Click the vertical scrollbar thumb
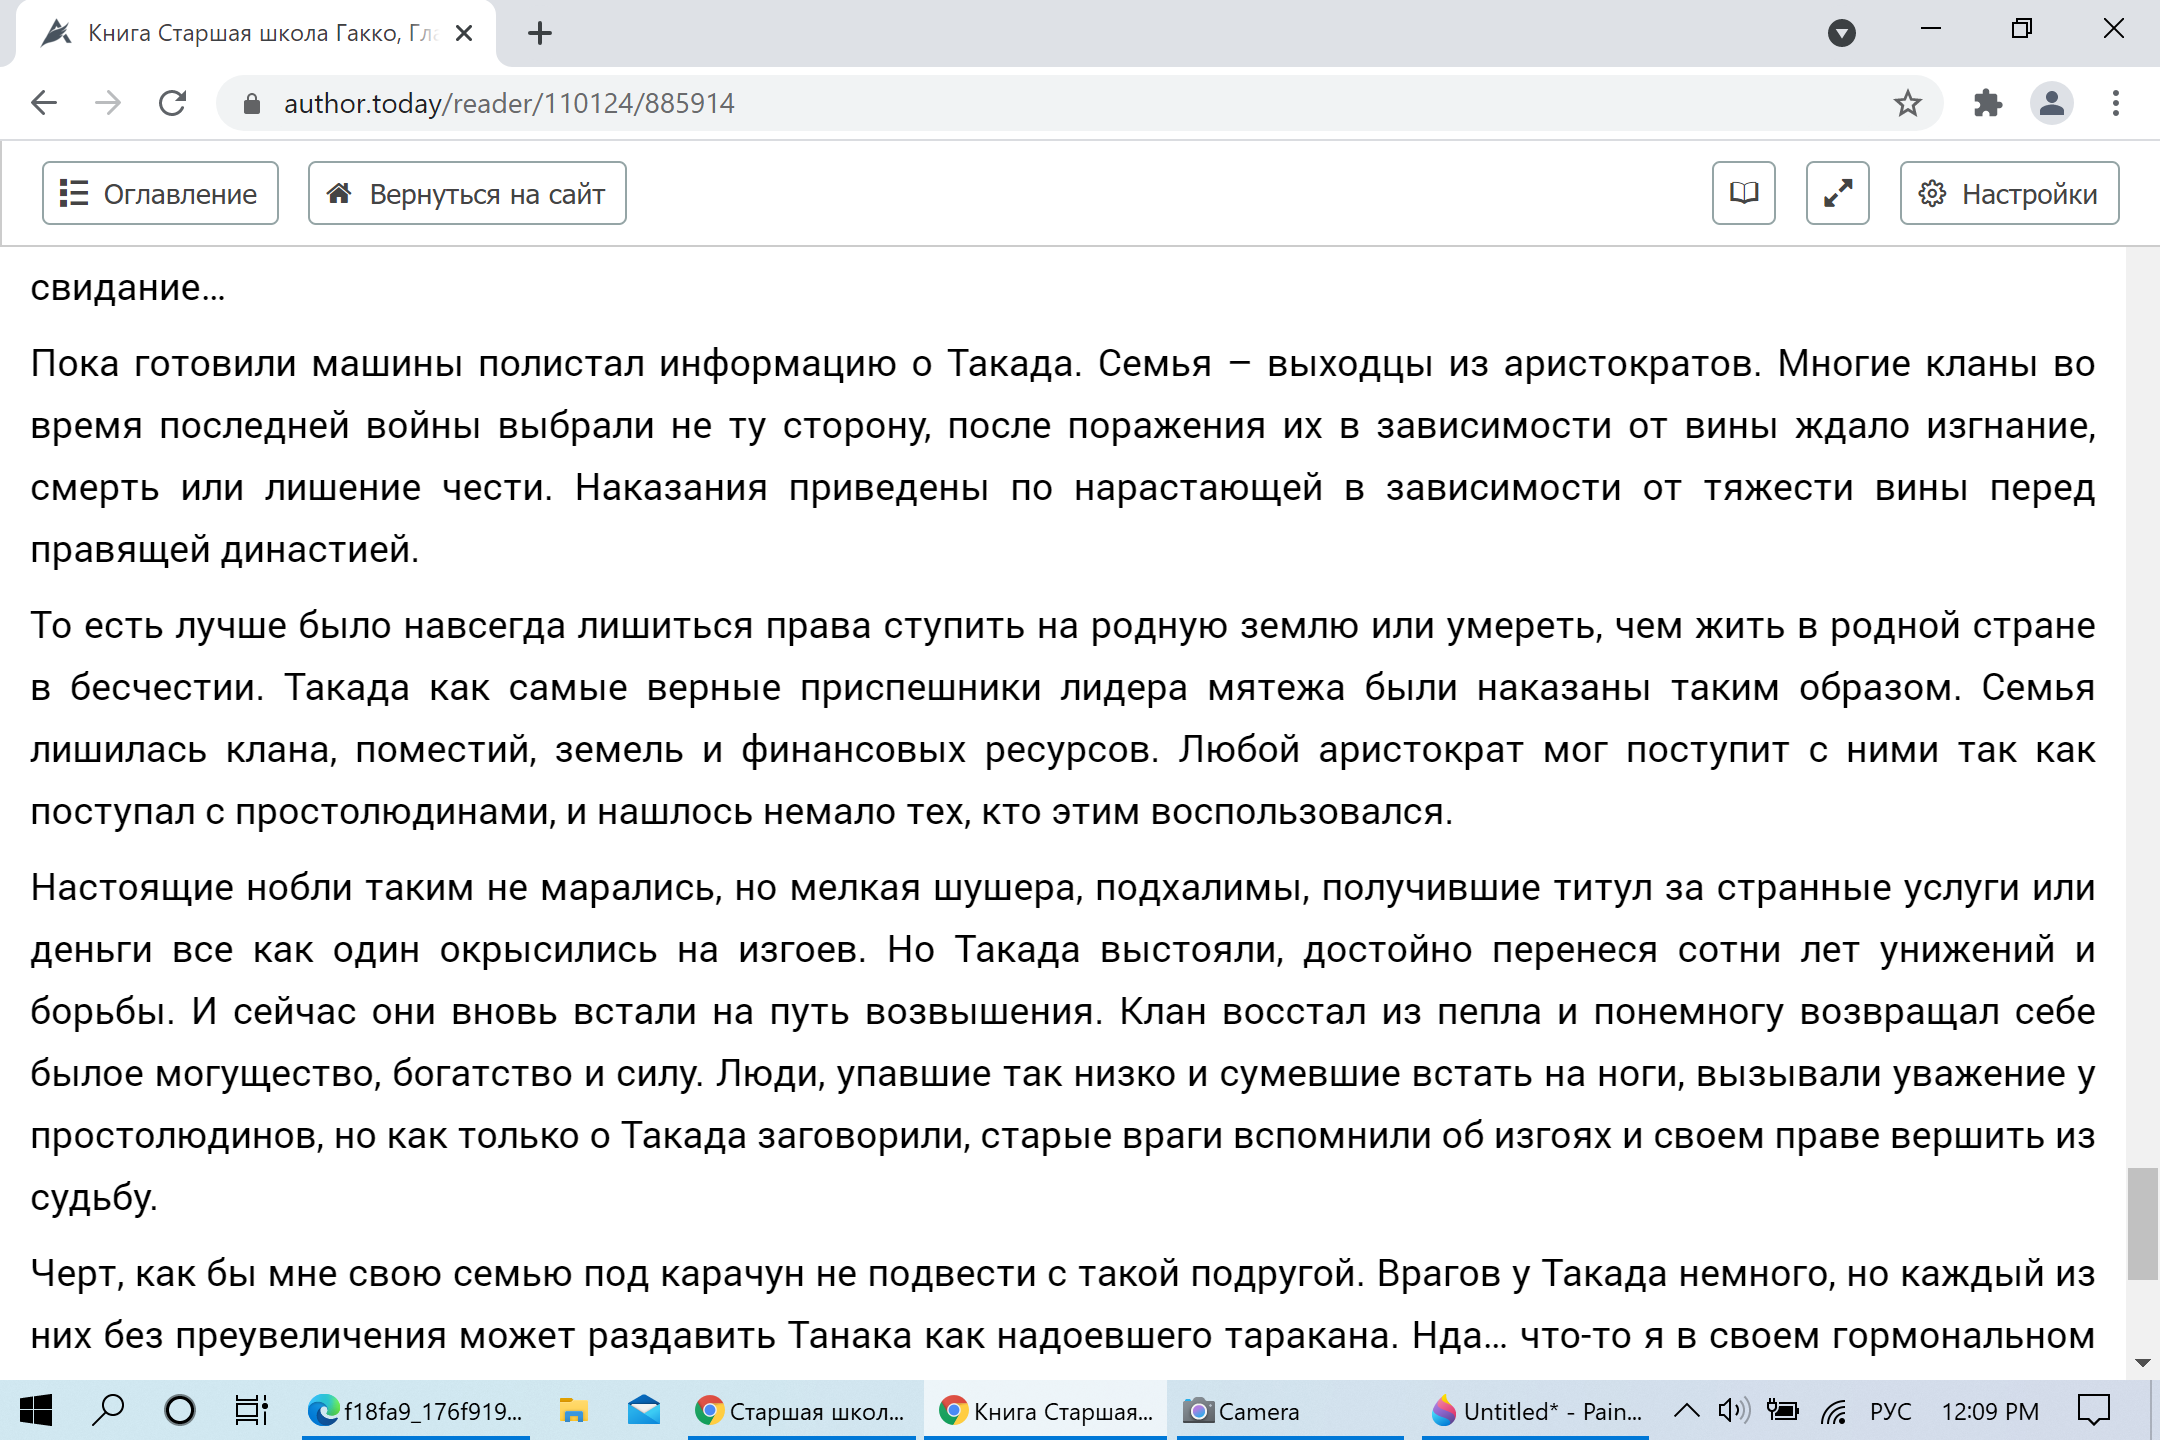 click(2141, 1222)
